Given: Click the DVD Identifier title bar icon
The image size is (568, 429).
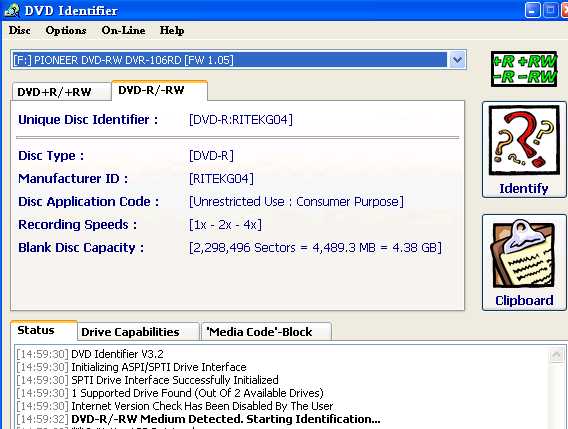Looking at the screenshot, I should click(12, 10).
